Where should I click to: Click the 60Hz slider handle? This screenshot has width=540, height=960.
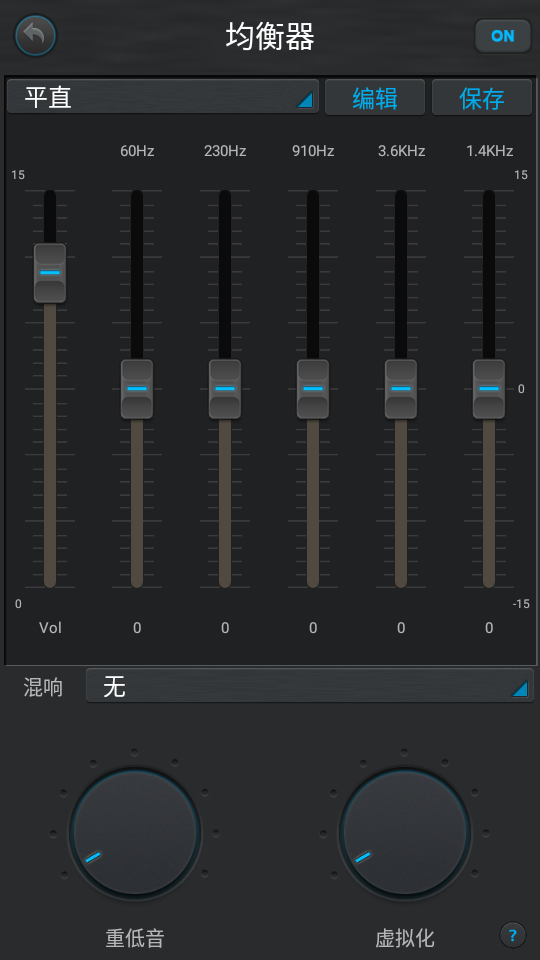[x=137, y=389]
